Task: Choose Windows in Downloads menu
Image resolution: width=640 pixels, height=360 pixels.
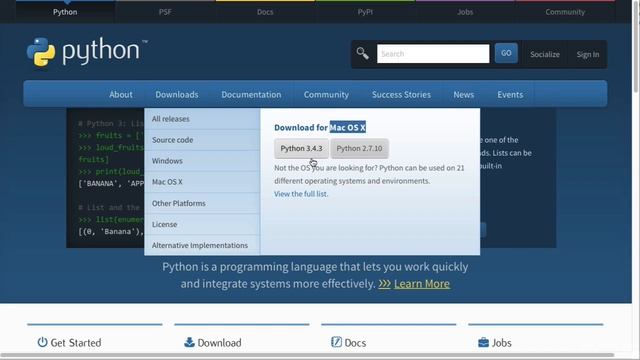Action: point(202,161)
